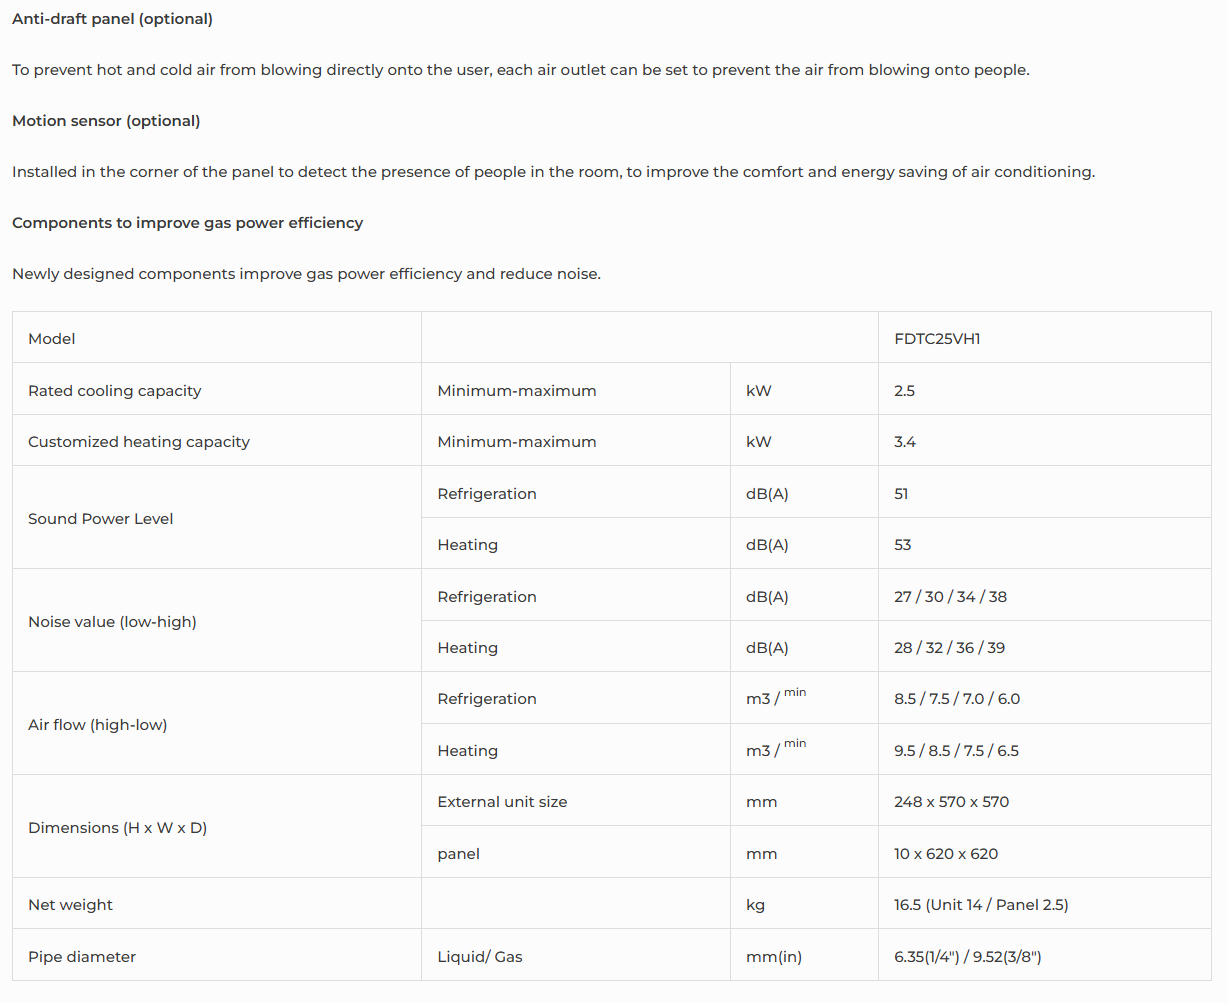Screen dimensions: 1228x1003
Task: Select the 16.5 (Unit 14 / Panel 2.5) weight value
Action: pyautogui.click(x=981, y=905)
